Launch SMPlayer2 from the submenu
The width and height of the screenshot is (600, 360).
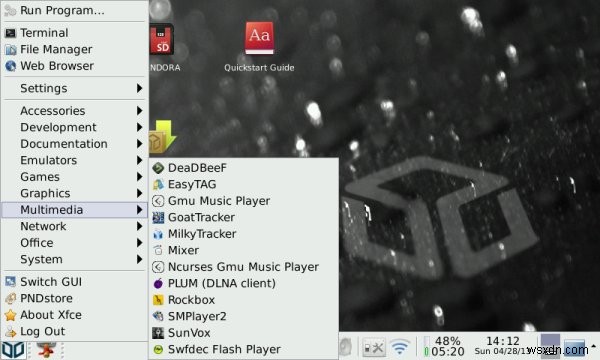coord(244,316)
